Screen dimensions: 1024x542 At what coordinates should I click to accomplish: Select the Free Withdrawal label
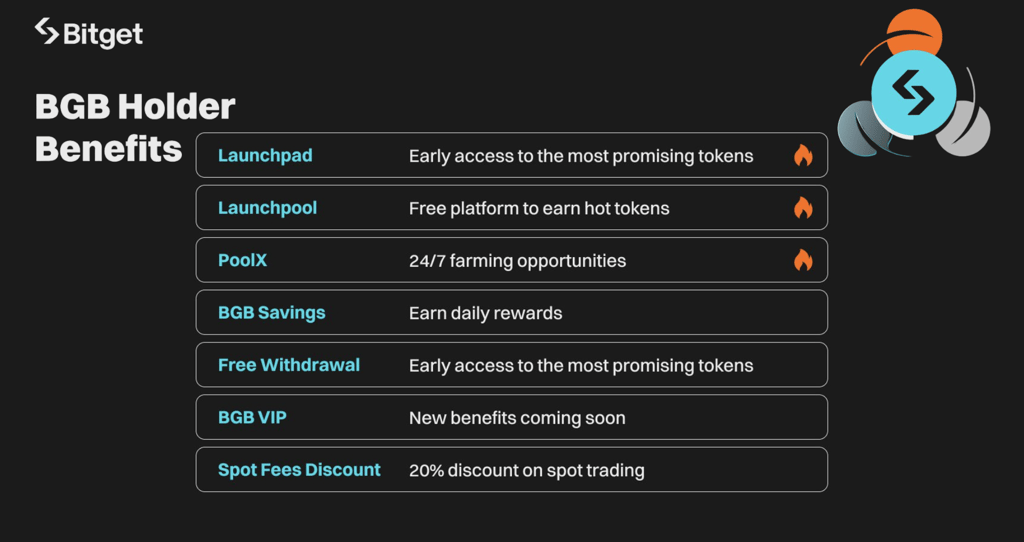pos(289,364)
